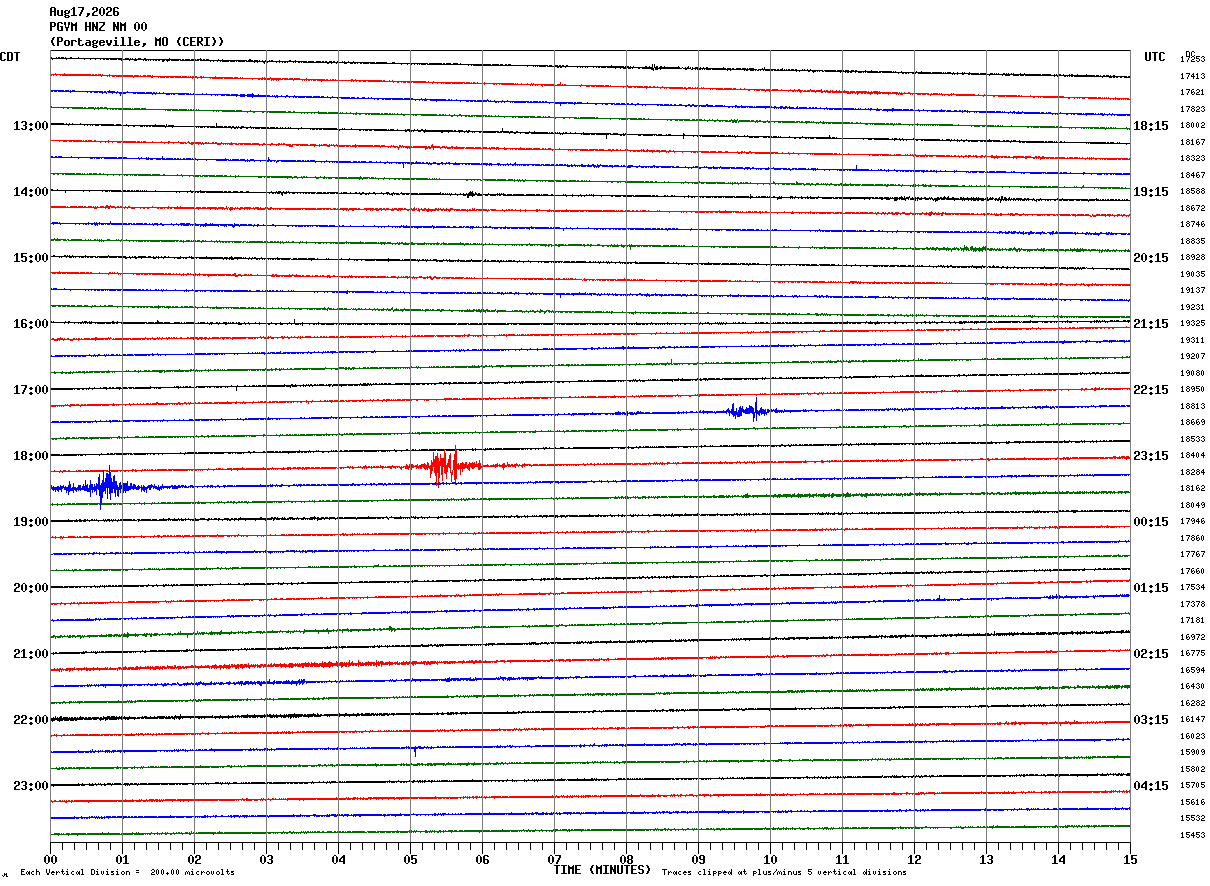Click the blue seismic burst near minute 1
The height and width of the screenshot is (886, 1210).
tap(106, 487)
